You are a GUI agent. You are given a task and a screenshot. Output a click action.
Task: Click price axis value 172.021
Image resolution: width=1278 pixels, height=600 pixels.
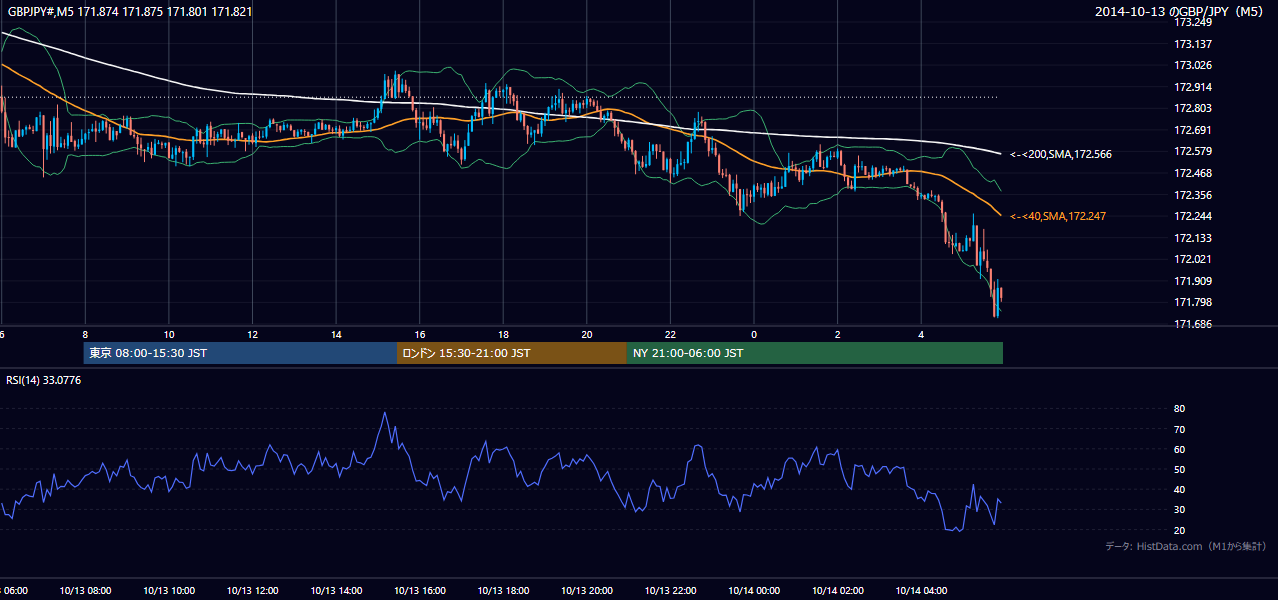(x=1192, y=259)
